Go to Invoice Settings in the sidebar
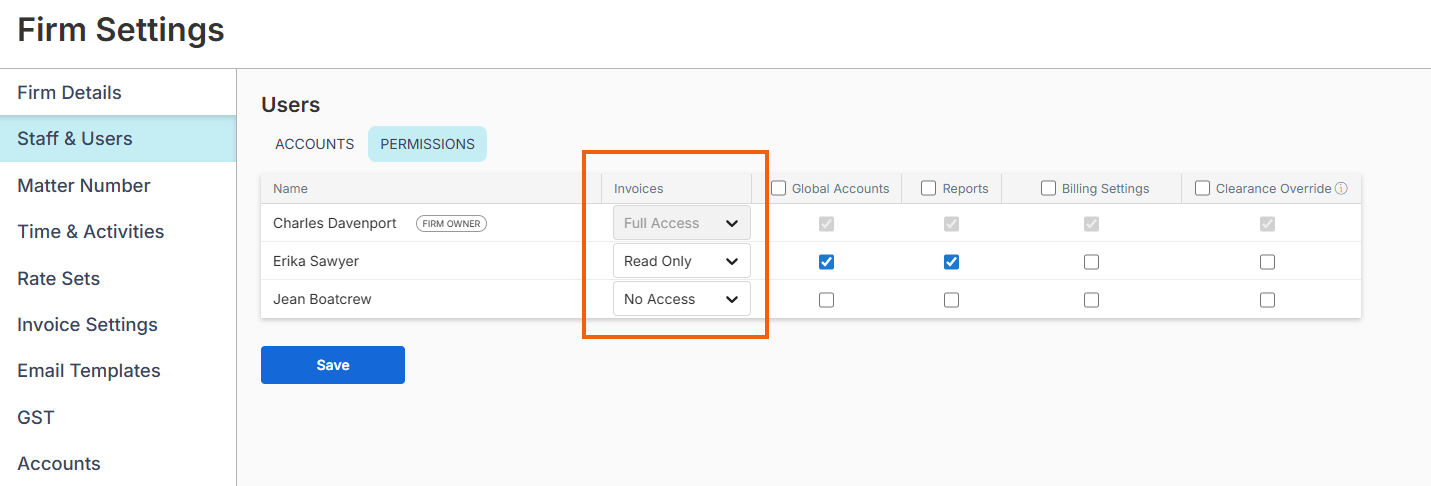1431x486 pixels. click(87, 325)
